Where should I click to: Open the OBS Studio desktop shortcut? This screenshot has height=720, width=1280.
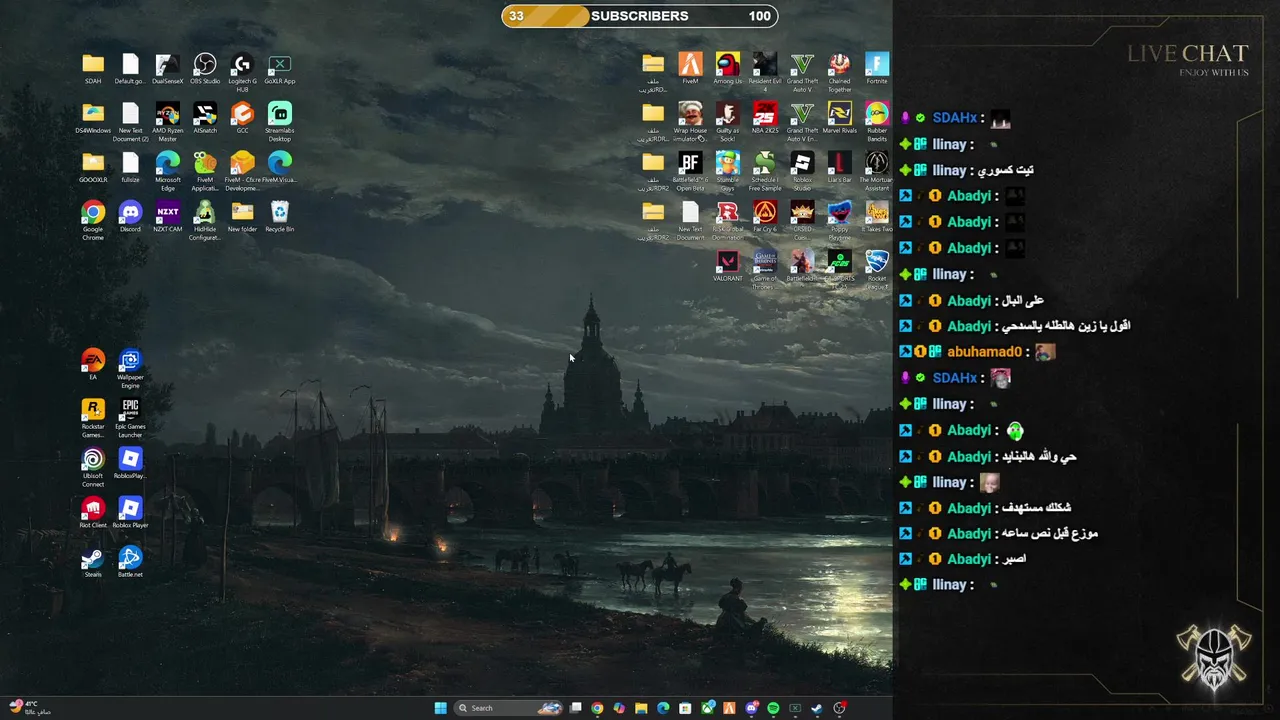click(205, 69)
